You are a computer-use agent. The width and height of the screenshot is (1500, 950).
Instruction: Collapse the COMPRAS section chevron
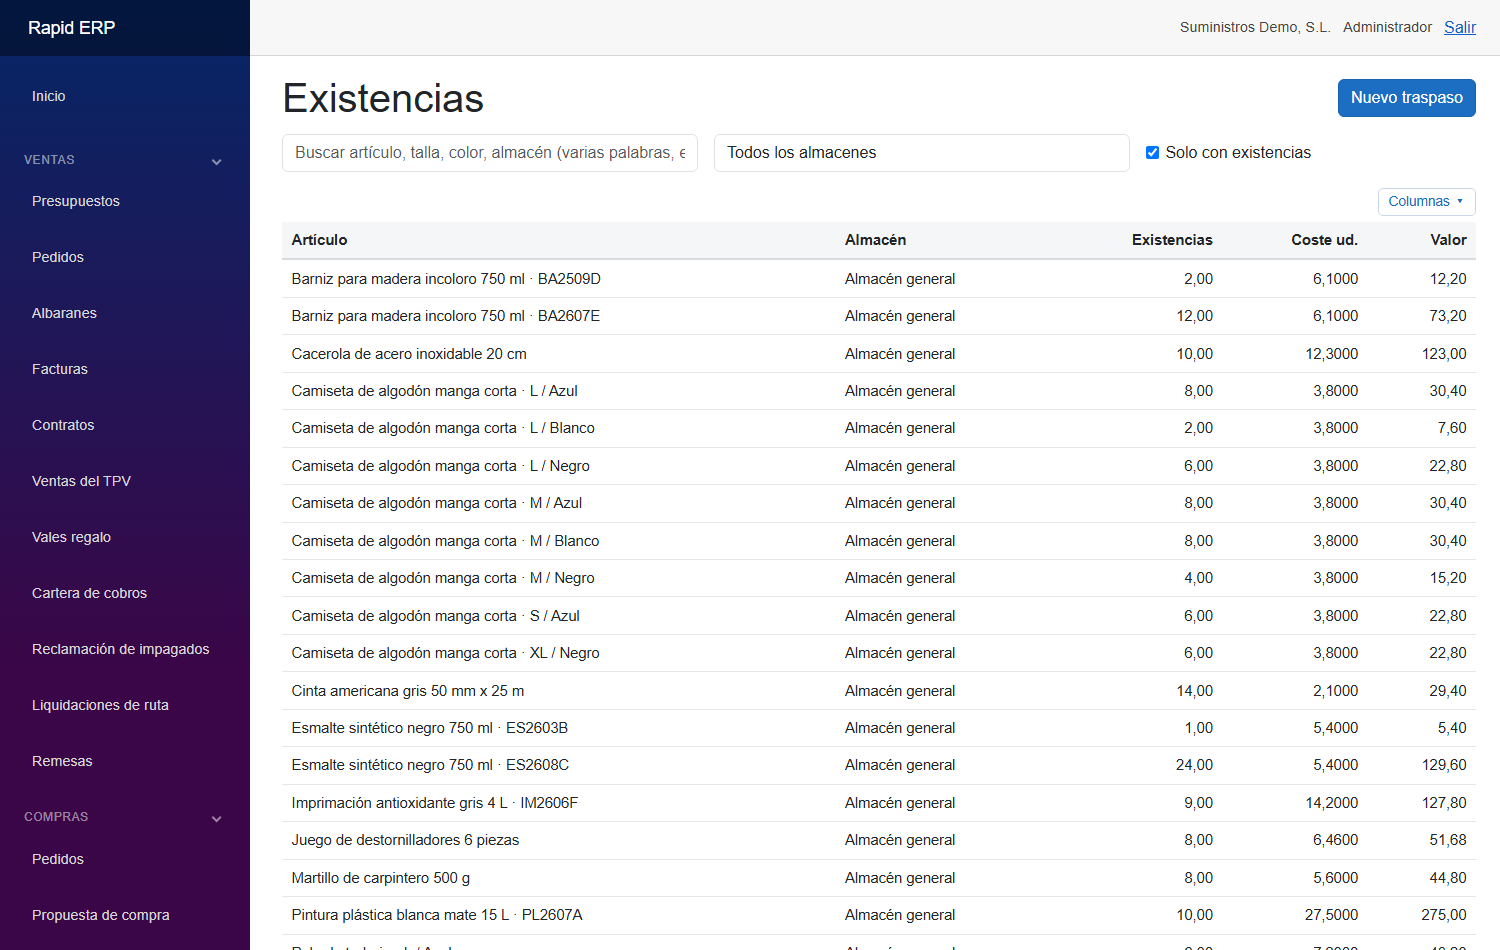tap(216, 818)
